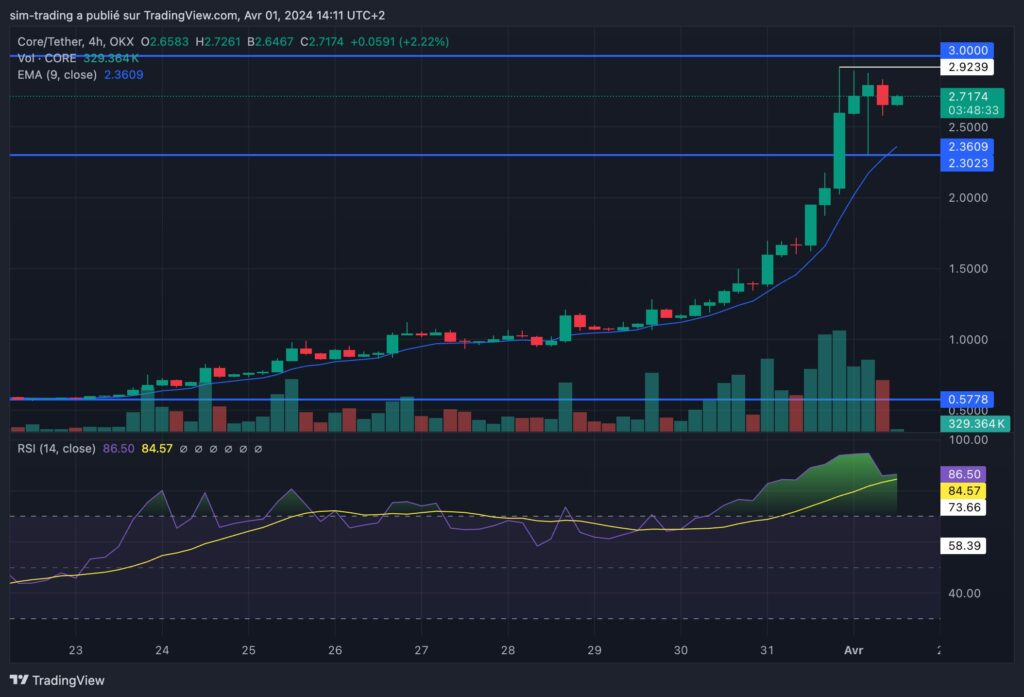
Task: Click the green 329.364K volume label
Action: (975, 424)
